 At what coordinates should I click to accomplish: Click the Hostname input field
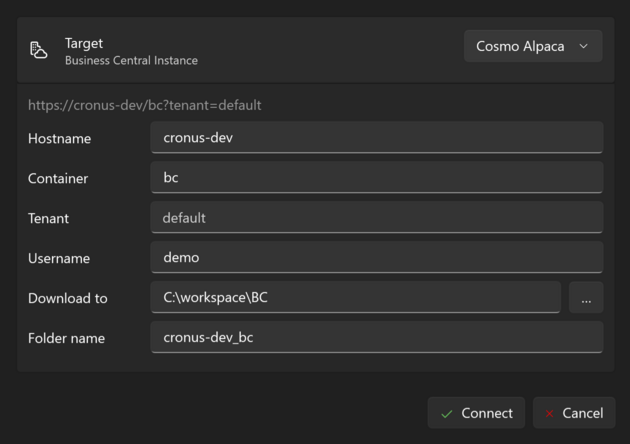(376, 137)
